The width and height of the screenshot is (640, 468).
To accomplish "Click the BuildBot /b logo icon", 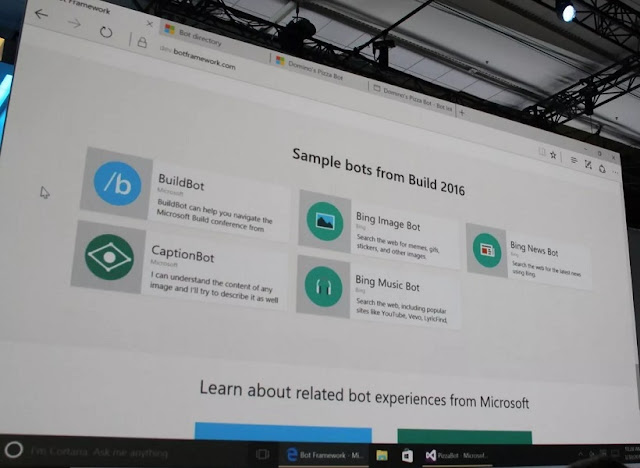I will [x=118, y=184].
